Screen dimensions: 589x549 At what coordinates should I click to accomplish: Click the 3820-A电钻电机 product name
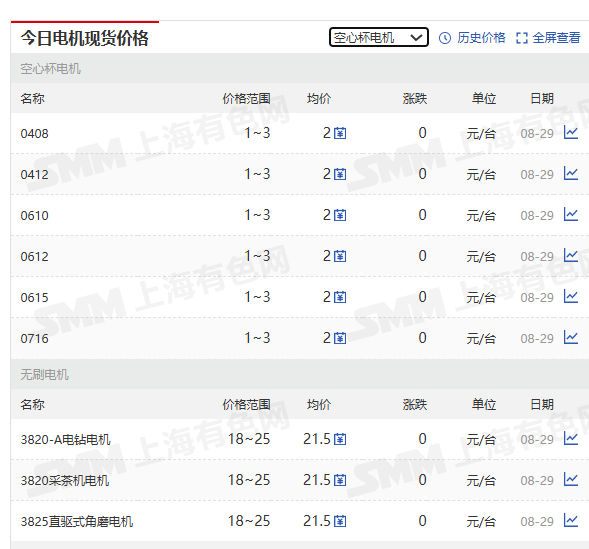(x=65, y=440)
